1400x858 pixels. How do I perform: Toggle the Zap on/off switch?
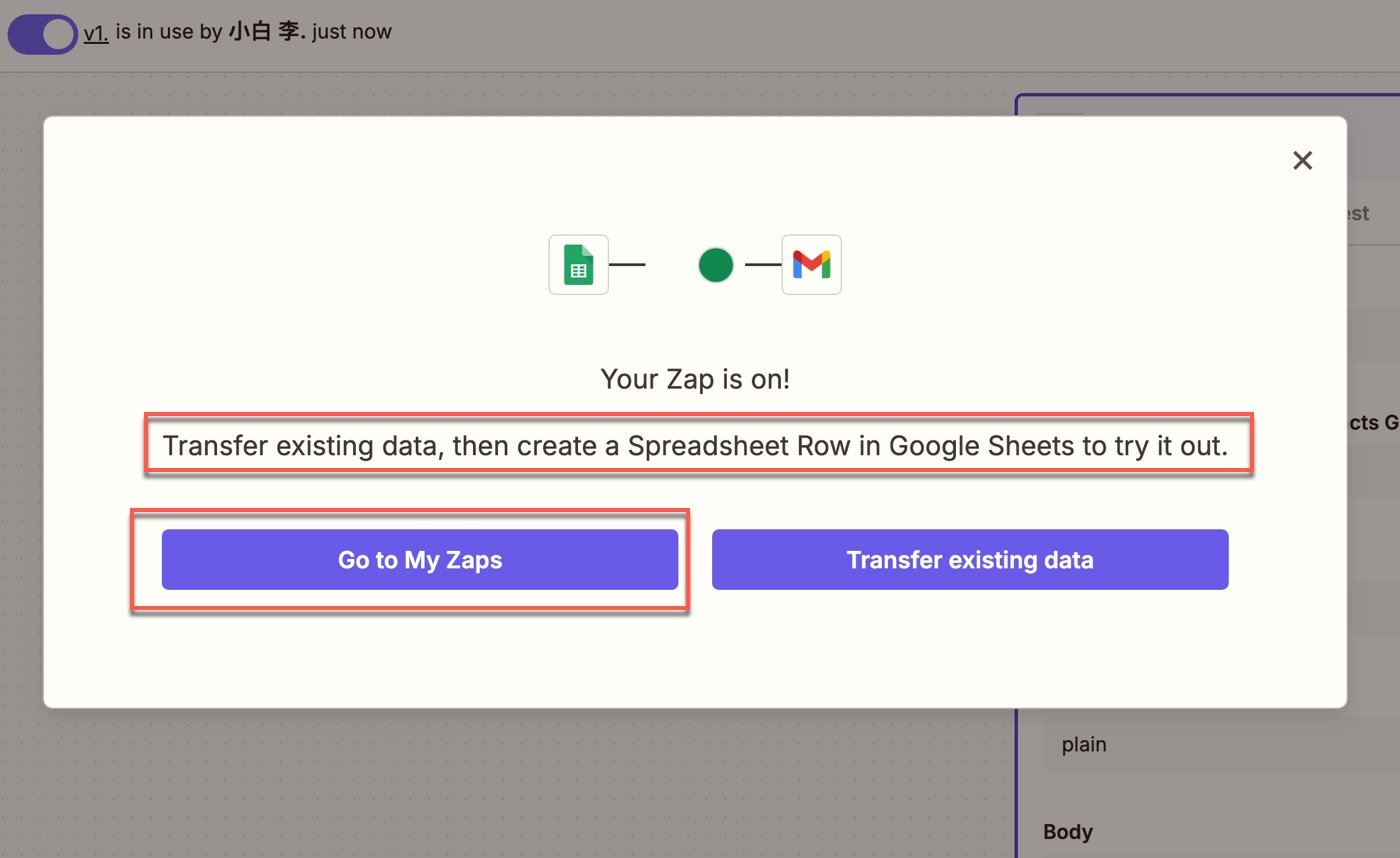[x=42, y=34]
